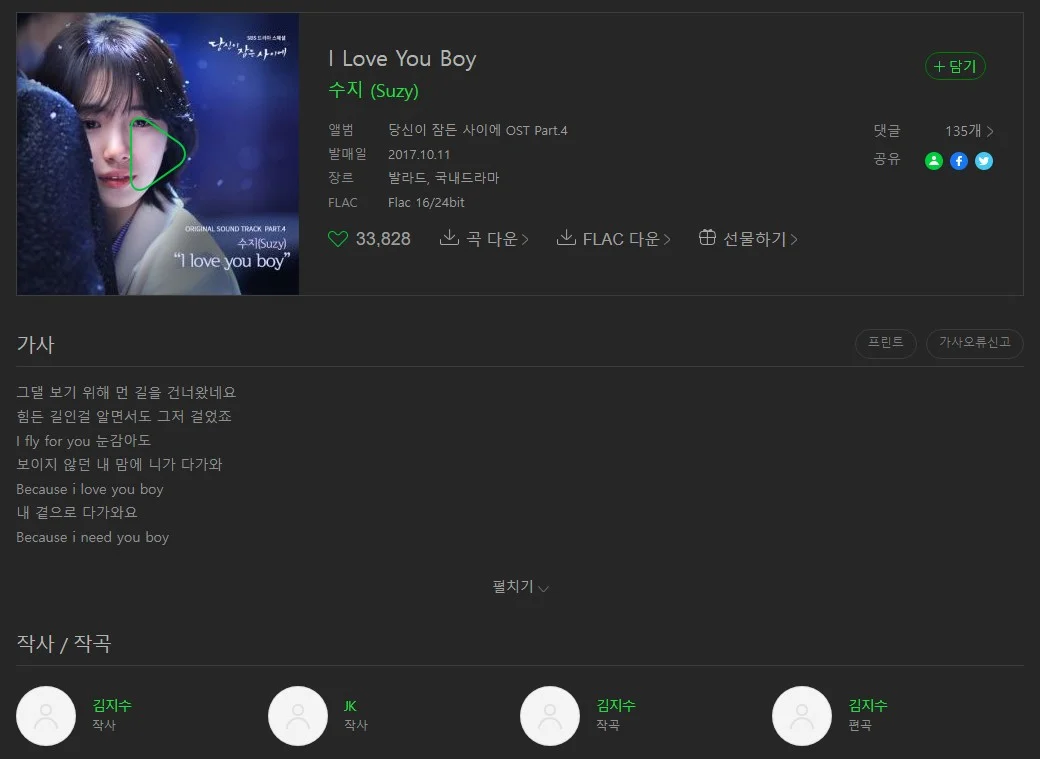The width and height of the screenshot is (1040, 759).
Task: Add song with the +담기 button
Action: (x=955, y=66)
